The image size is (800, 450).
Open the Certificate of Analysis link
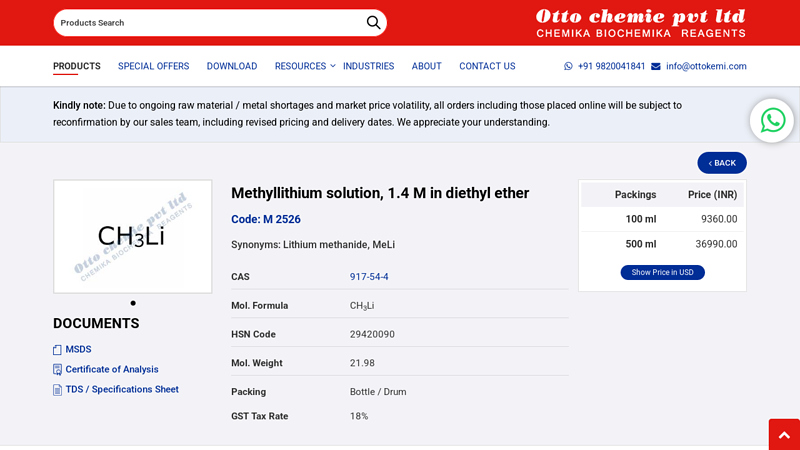[112, 370]
